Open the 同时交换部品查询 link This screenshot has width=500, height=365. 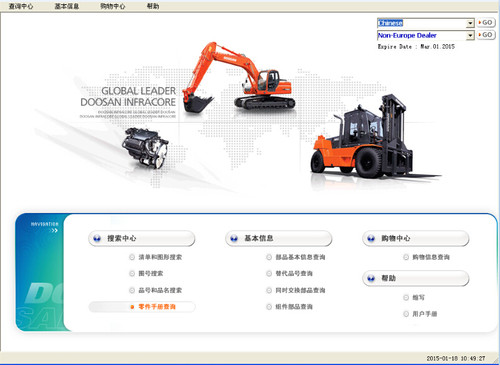pyautogui.click(x=300, y=290)
